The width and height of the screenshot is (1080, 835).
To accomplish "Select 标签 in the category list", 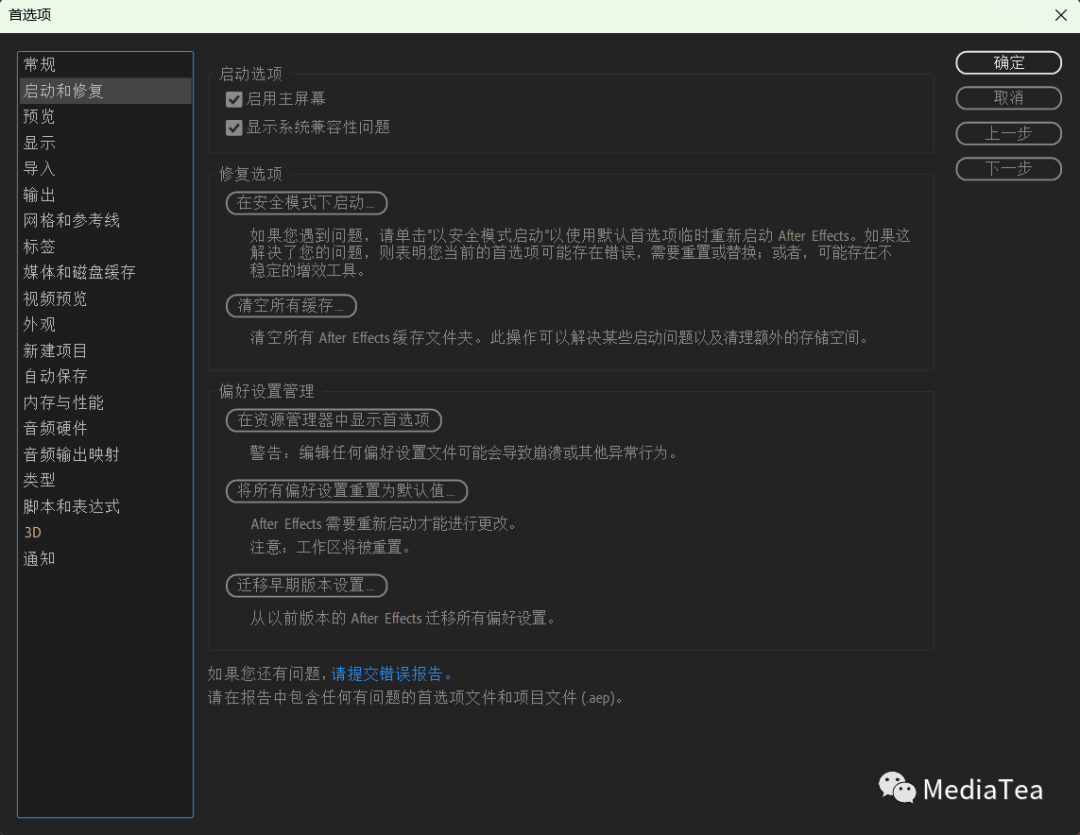I will (x=105, y=247).
